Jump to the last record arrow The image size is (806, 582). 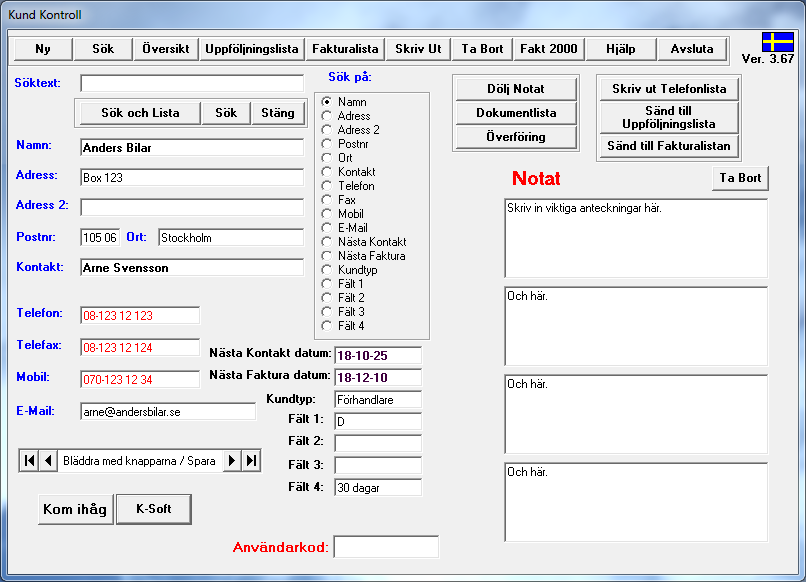click(251, 460)
